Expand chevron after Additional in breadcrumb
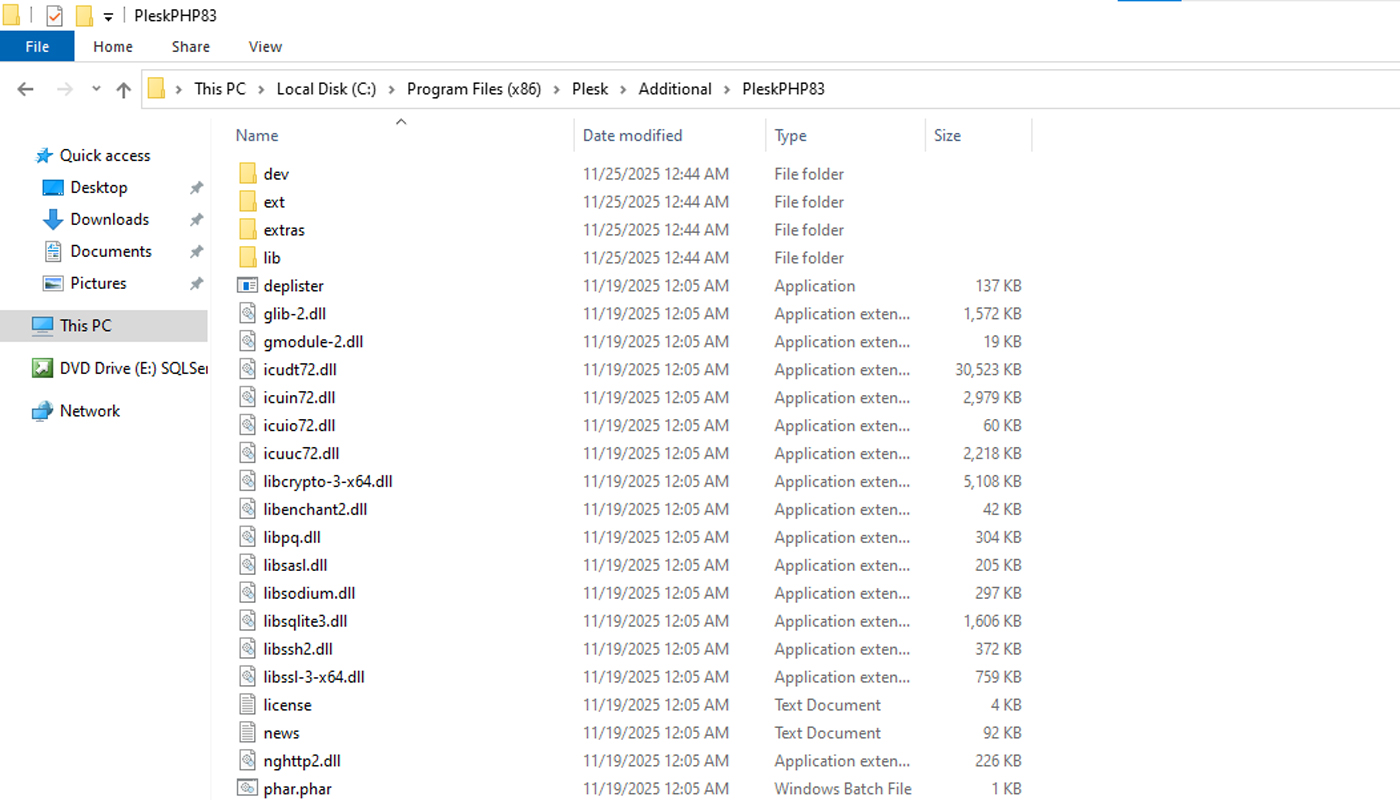 tap(727, 89)
